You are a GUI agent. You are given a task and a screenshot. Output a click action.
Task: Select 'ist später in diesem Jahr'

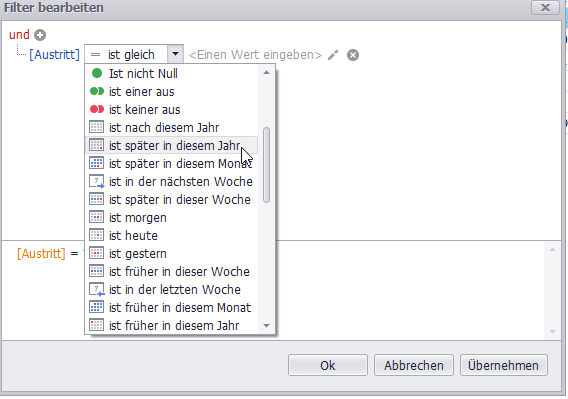pos(172,145)
